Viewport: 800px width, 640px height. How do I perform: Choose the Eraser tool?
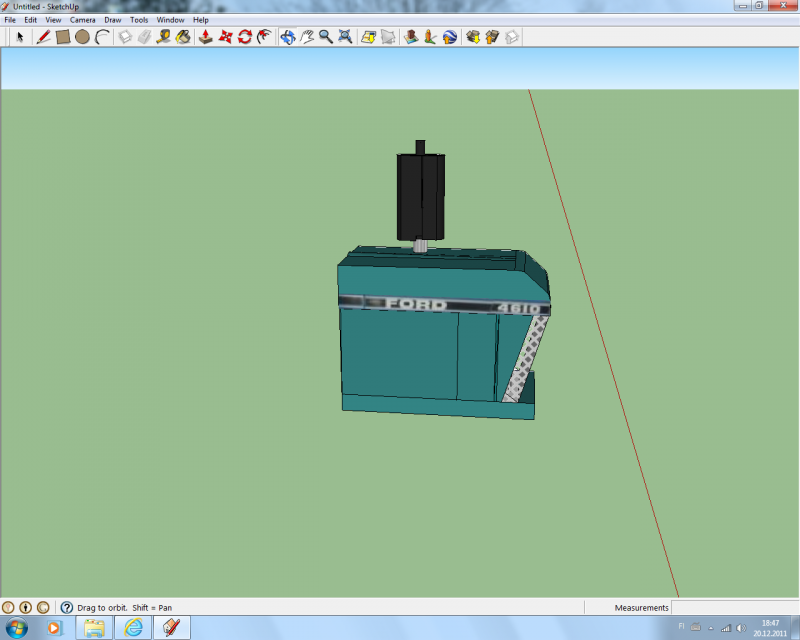(144, 37)
